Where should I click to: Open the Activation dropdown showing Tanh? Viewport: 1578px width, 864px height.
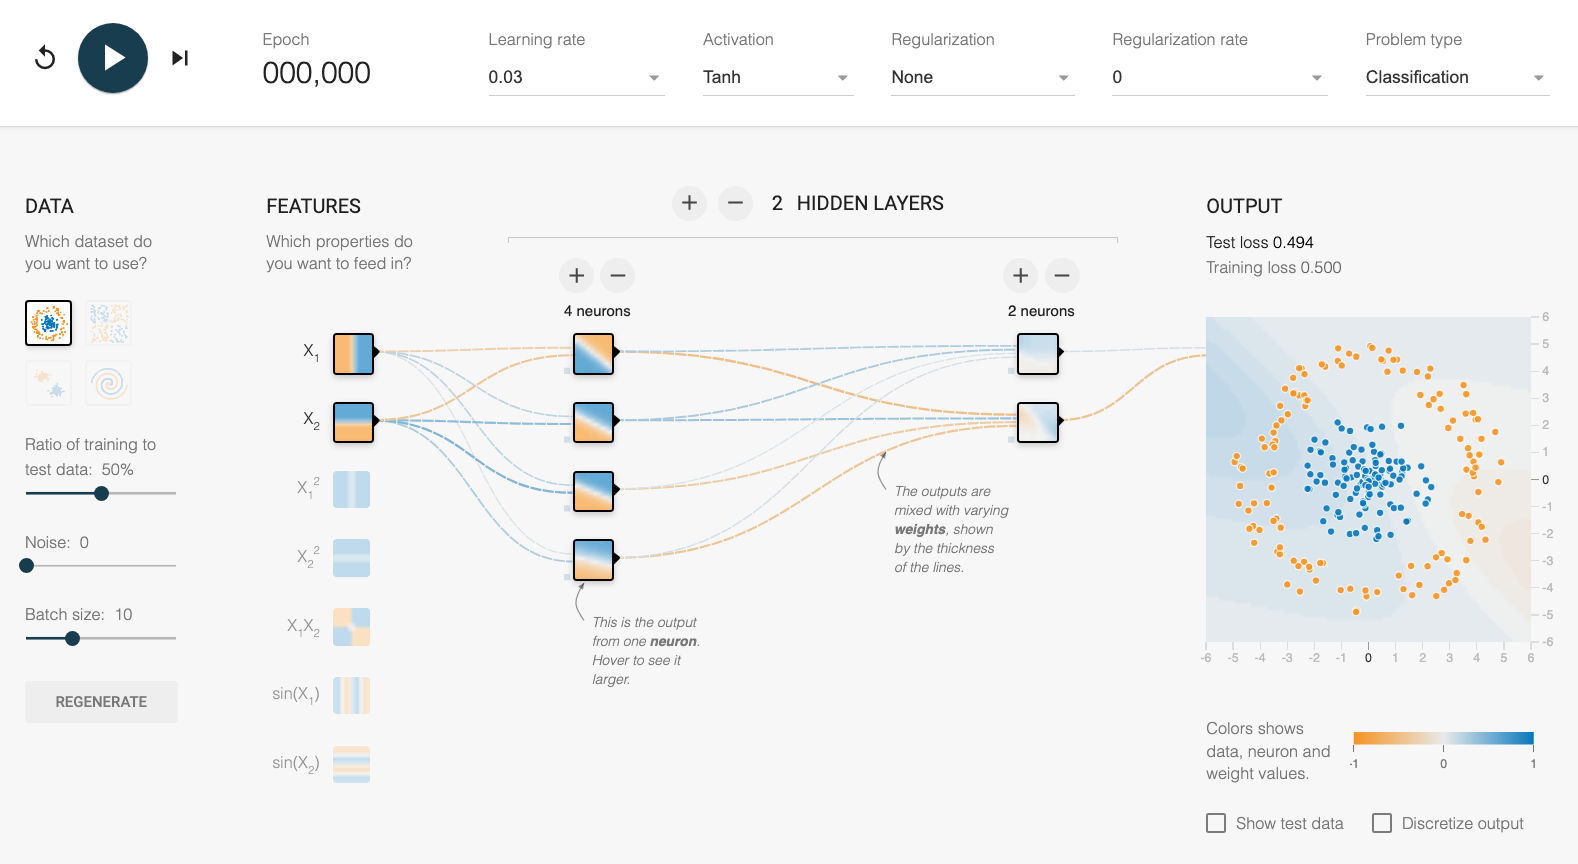tap(777, 77)
